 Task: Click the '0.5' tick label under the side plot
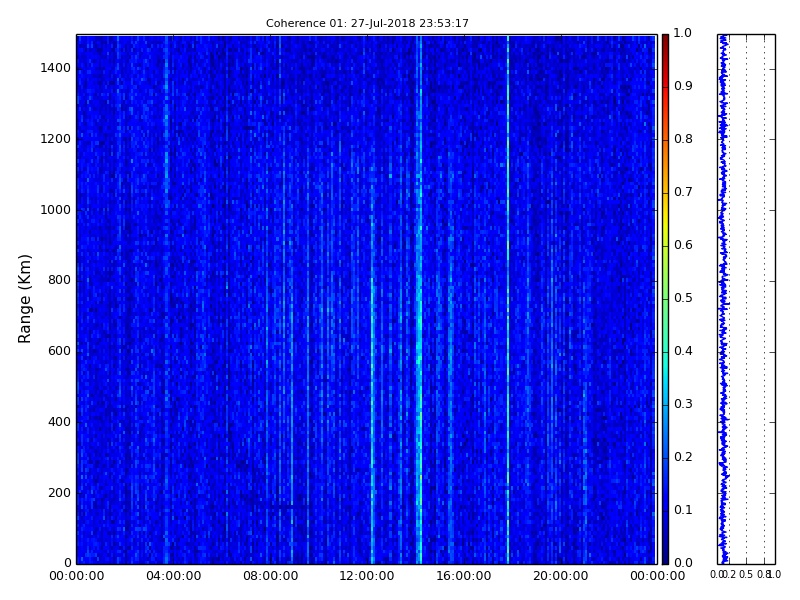click(x=746, y=575)
